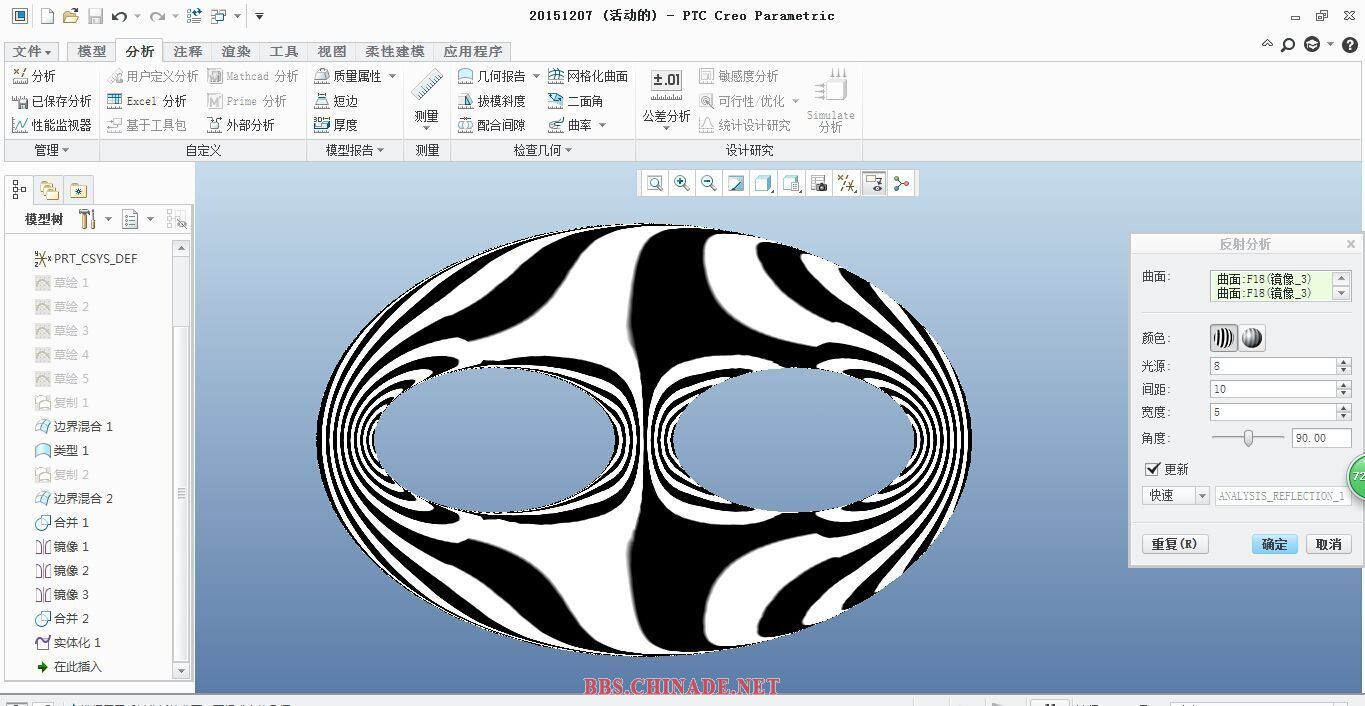Toggle spin center icon
Screen dimensions: 1365x706
coord(902,183)
